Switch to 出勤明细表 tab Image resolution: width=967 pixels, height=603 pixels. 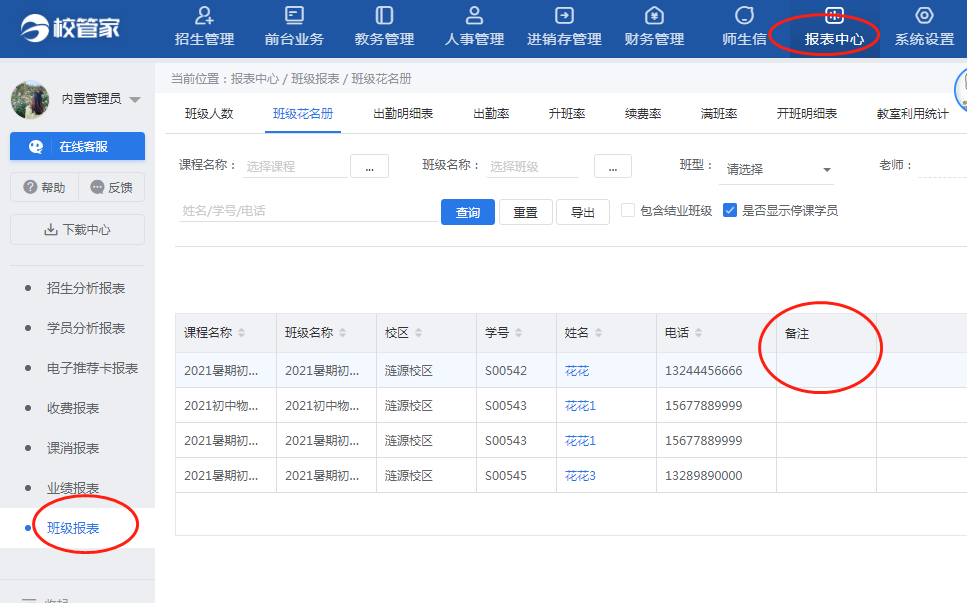point(403,113)
